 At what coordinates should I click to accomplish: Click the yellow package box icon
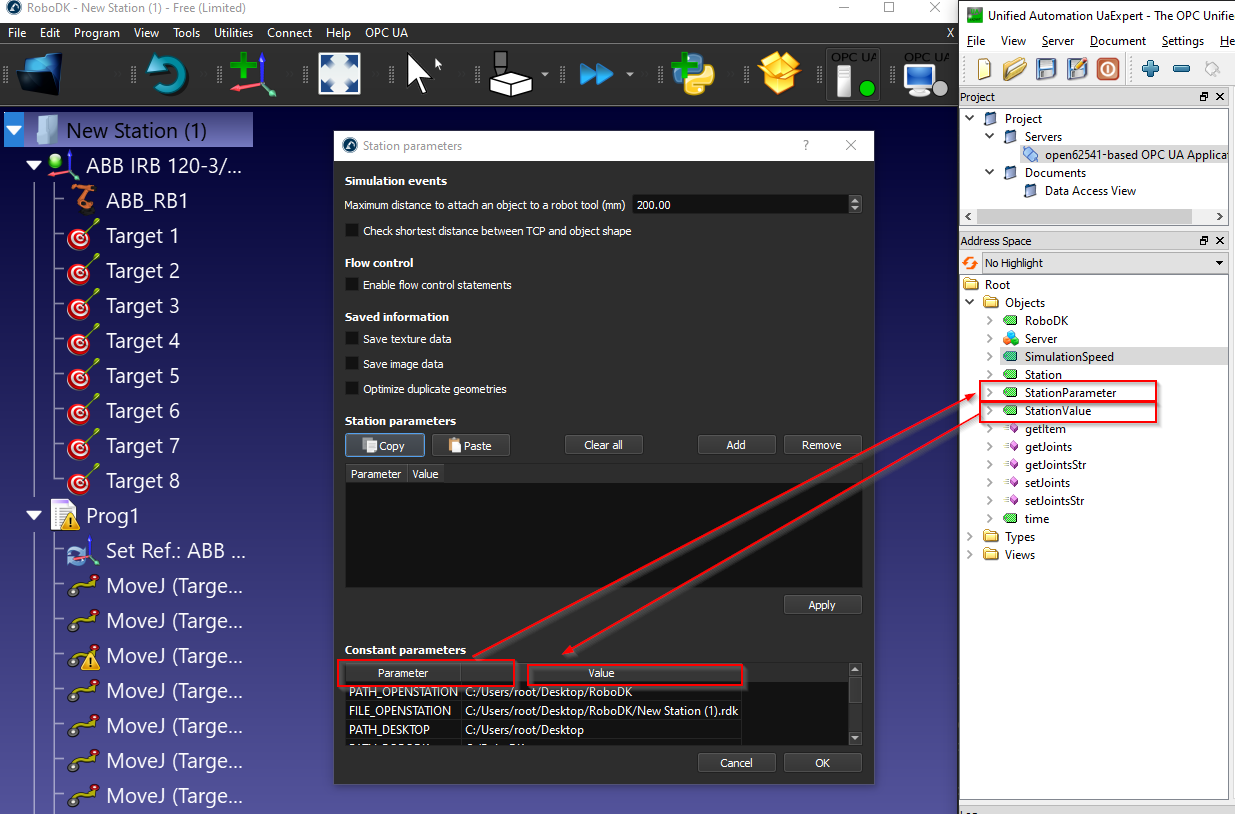(x=781, y=74)
